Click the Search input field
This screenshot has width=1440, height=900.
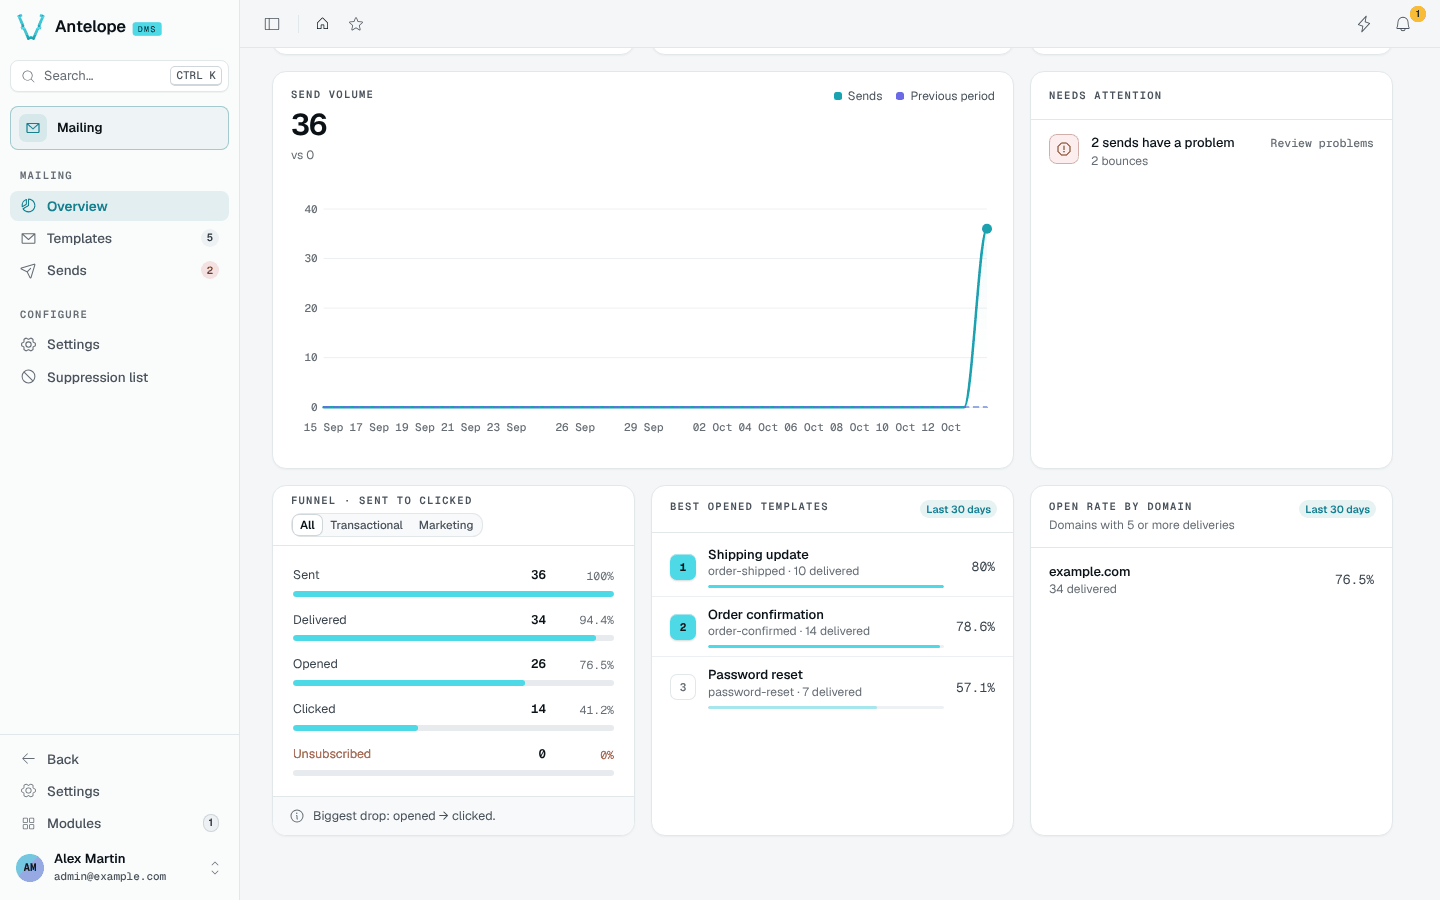pyautogui.click(x=119, y=76)
